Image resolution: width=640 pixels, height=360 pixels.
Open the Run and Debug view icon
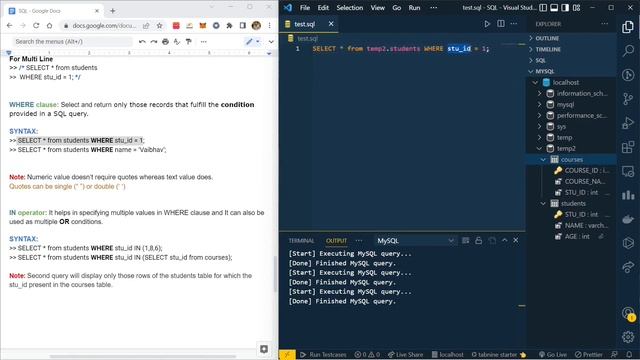tap(628, 123)
